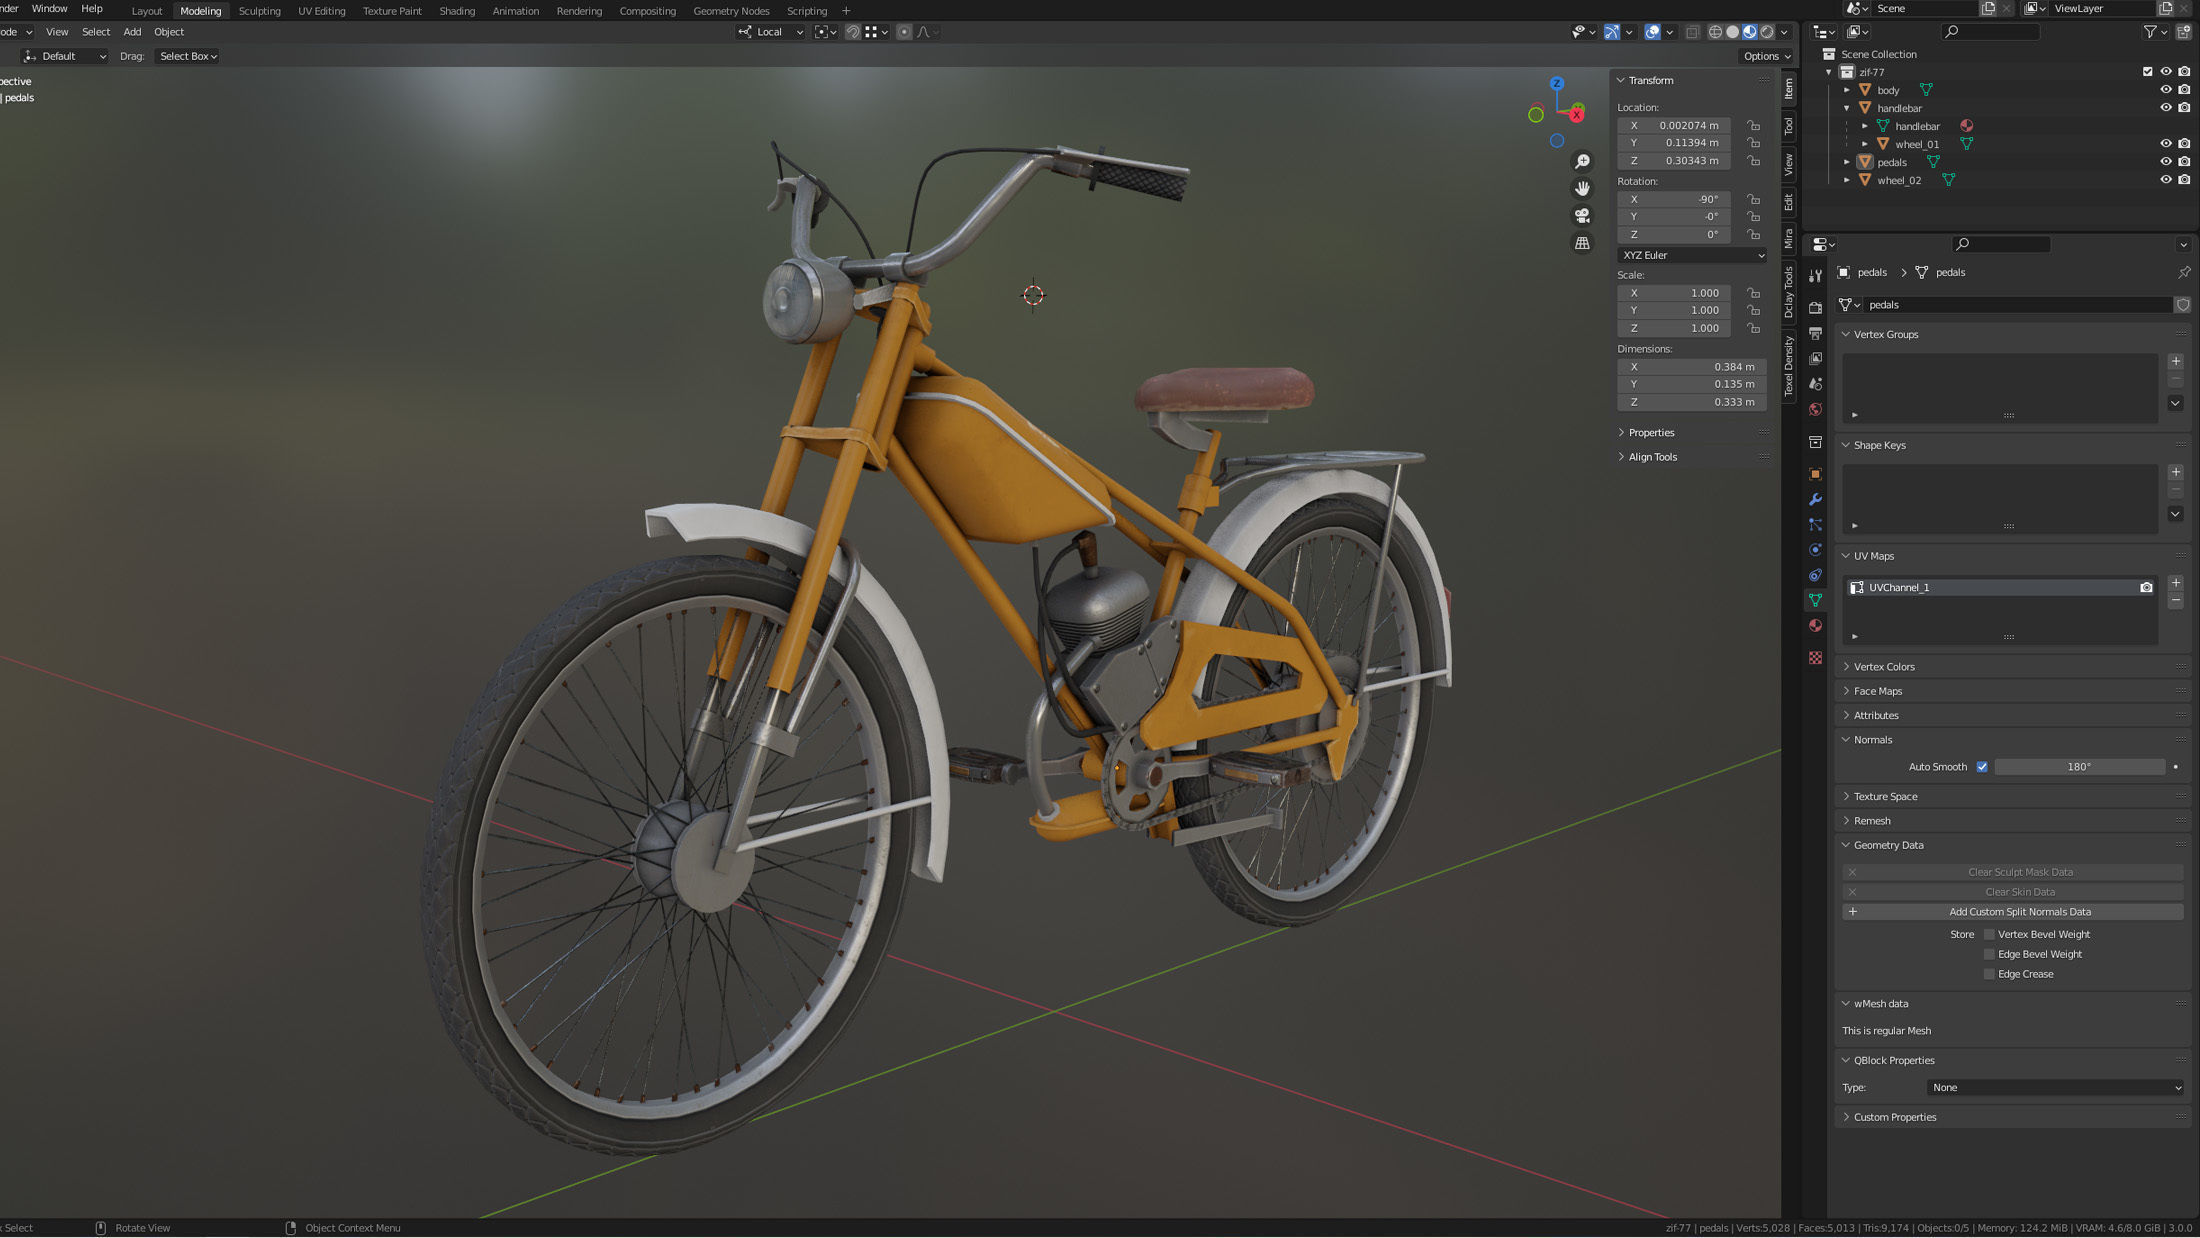Open the Texture properties checker icon

(x=1815, y=657)
